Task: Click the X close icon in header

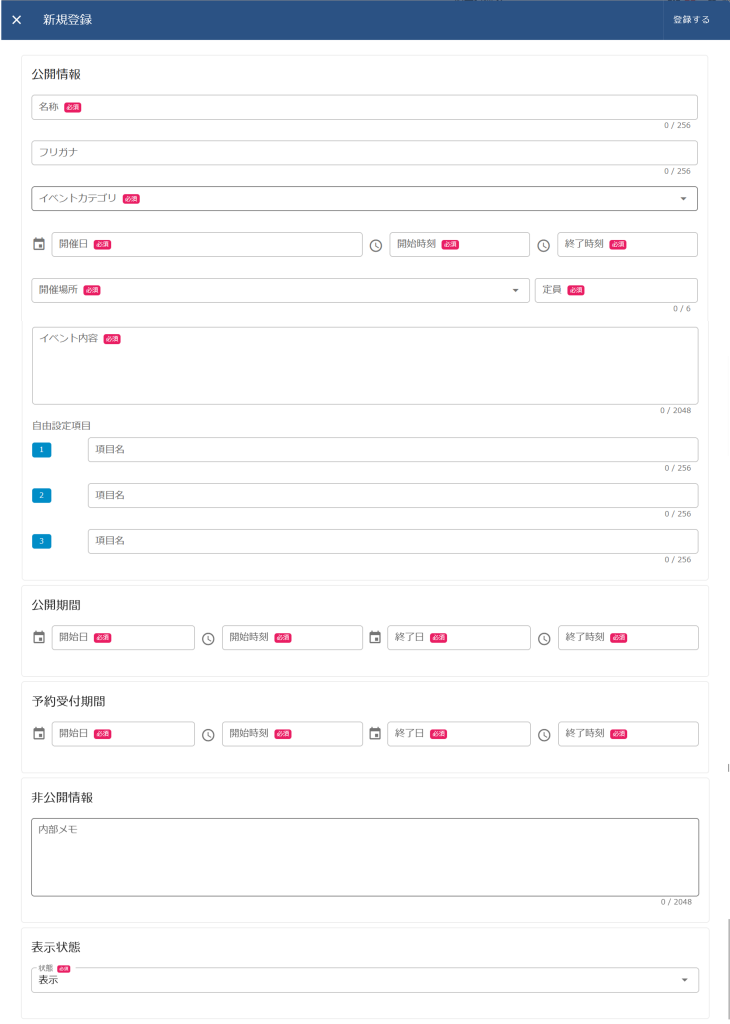Action: click(x=16, y=20)
